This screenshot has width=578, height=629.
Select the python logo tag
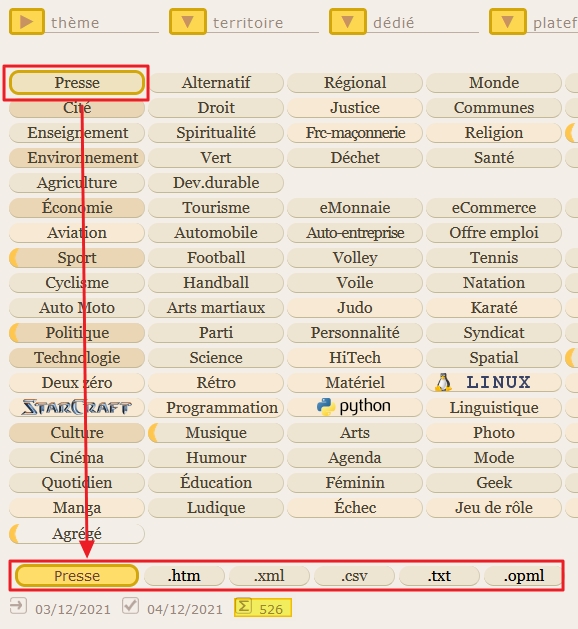(355, 407)
